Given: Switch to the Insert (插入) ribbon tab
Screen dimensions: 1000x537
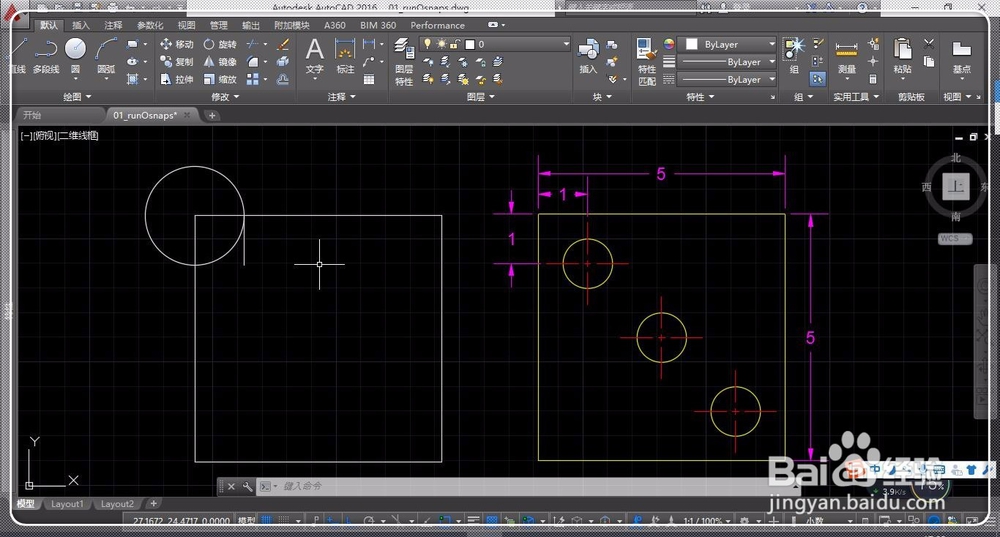Looking at the screenshot, I should 81,25.
